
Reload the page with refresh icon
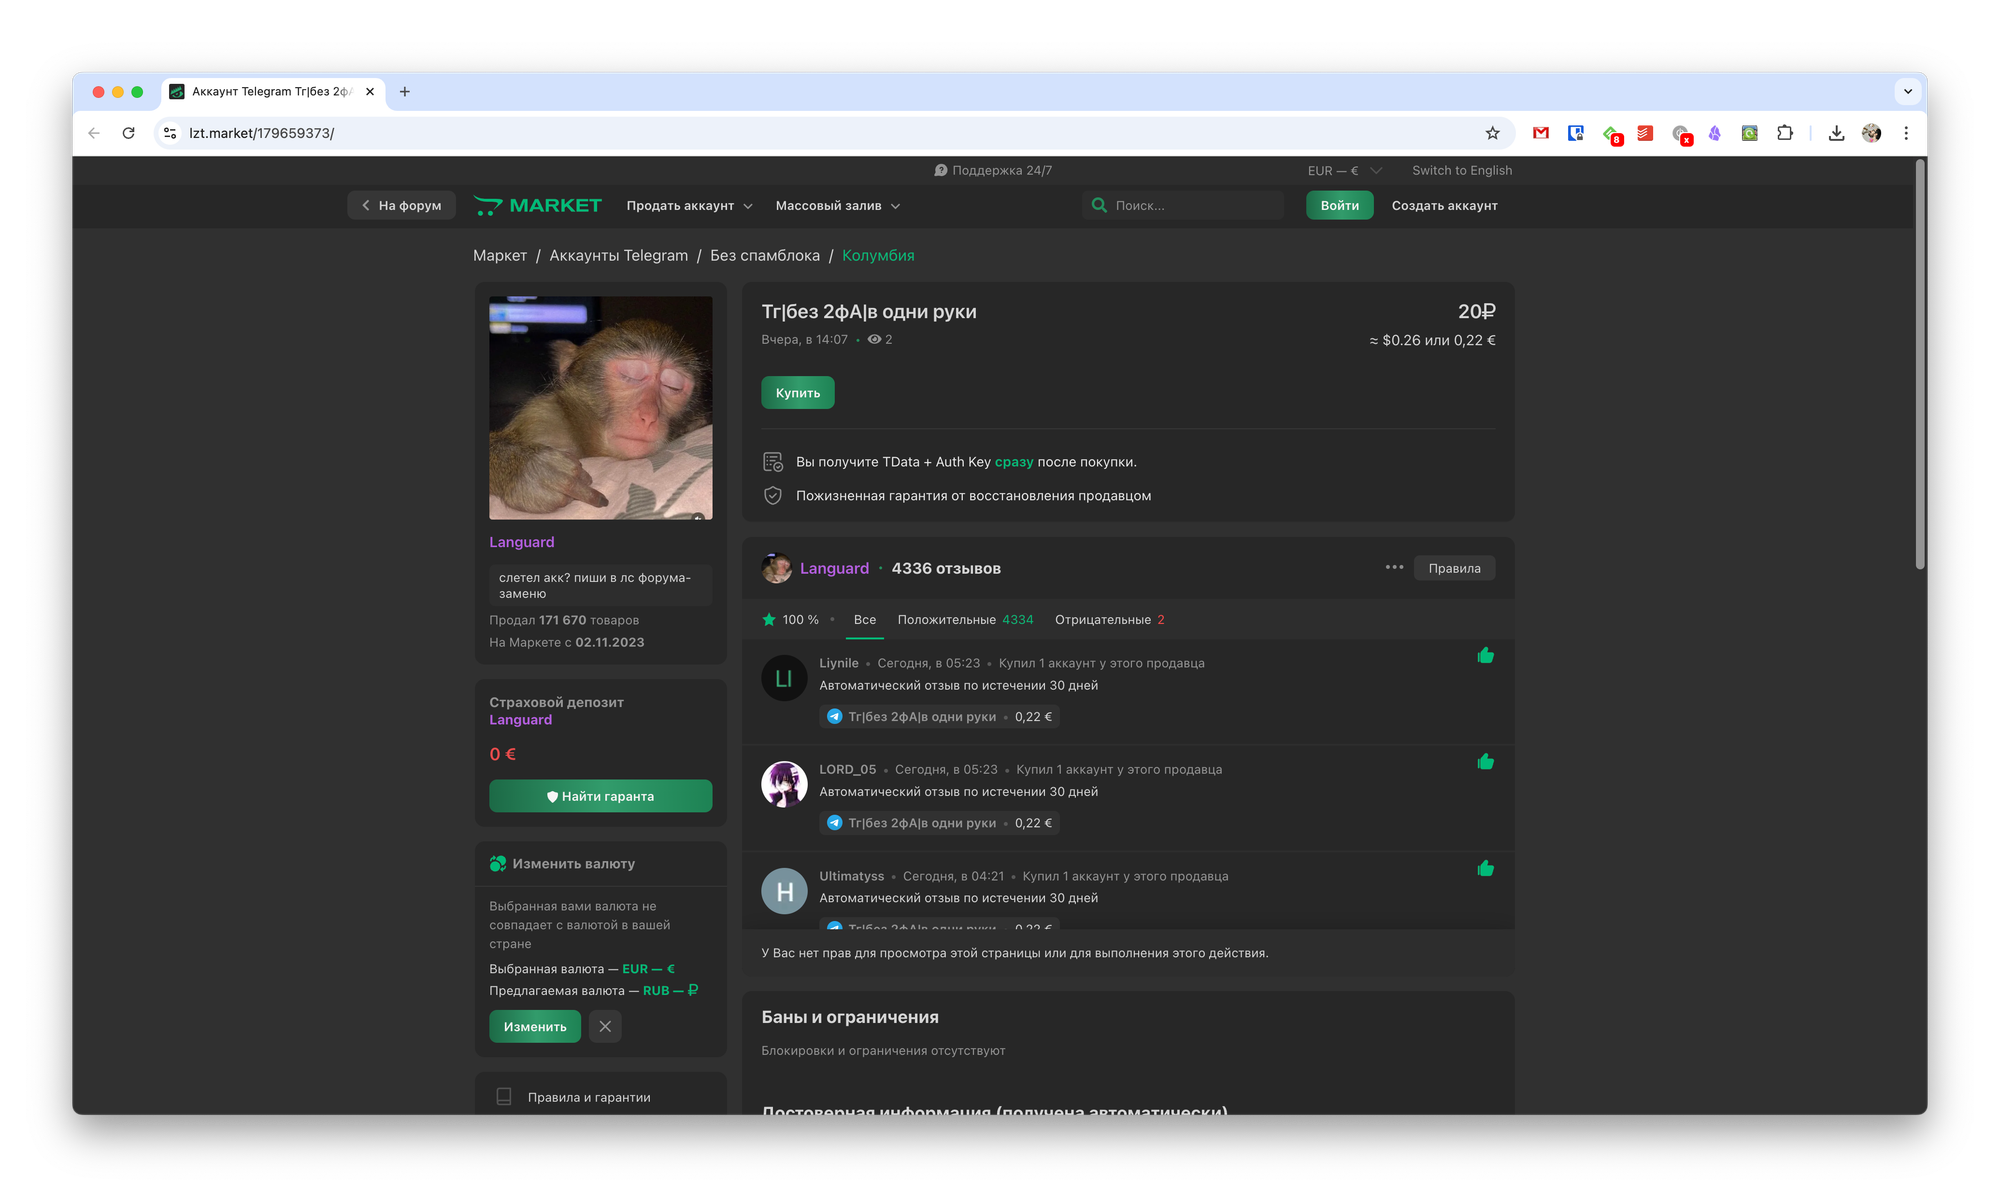click(128, 133)
